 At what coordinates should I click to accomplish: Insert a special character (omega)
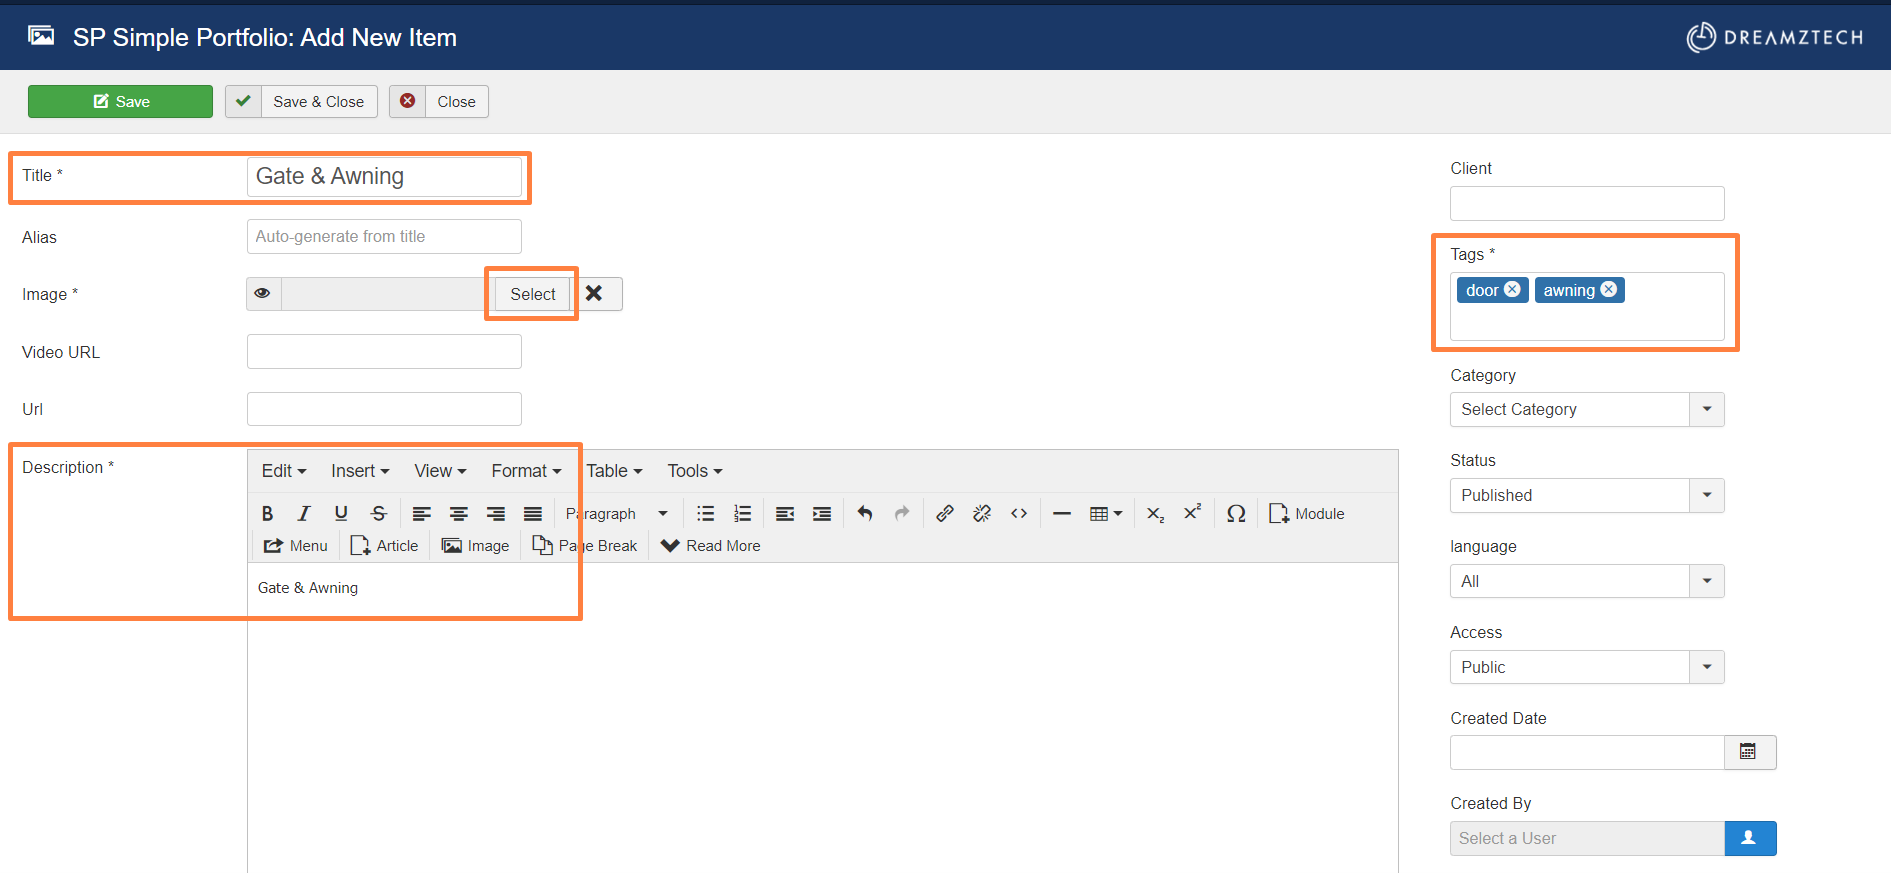click(x=1236, y=514)
